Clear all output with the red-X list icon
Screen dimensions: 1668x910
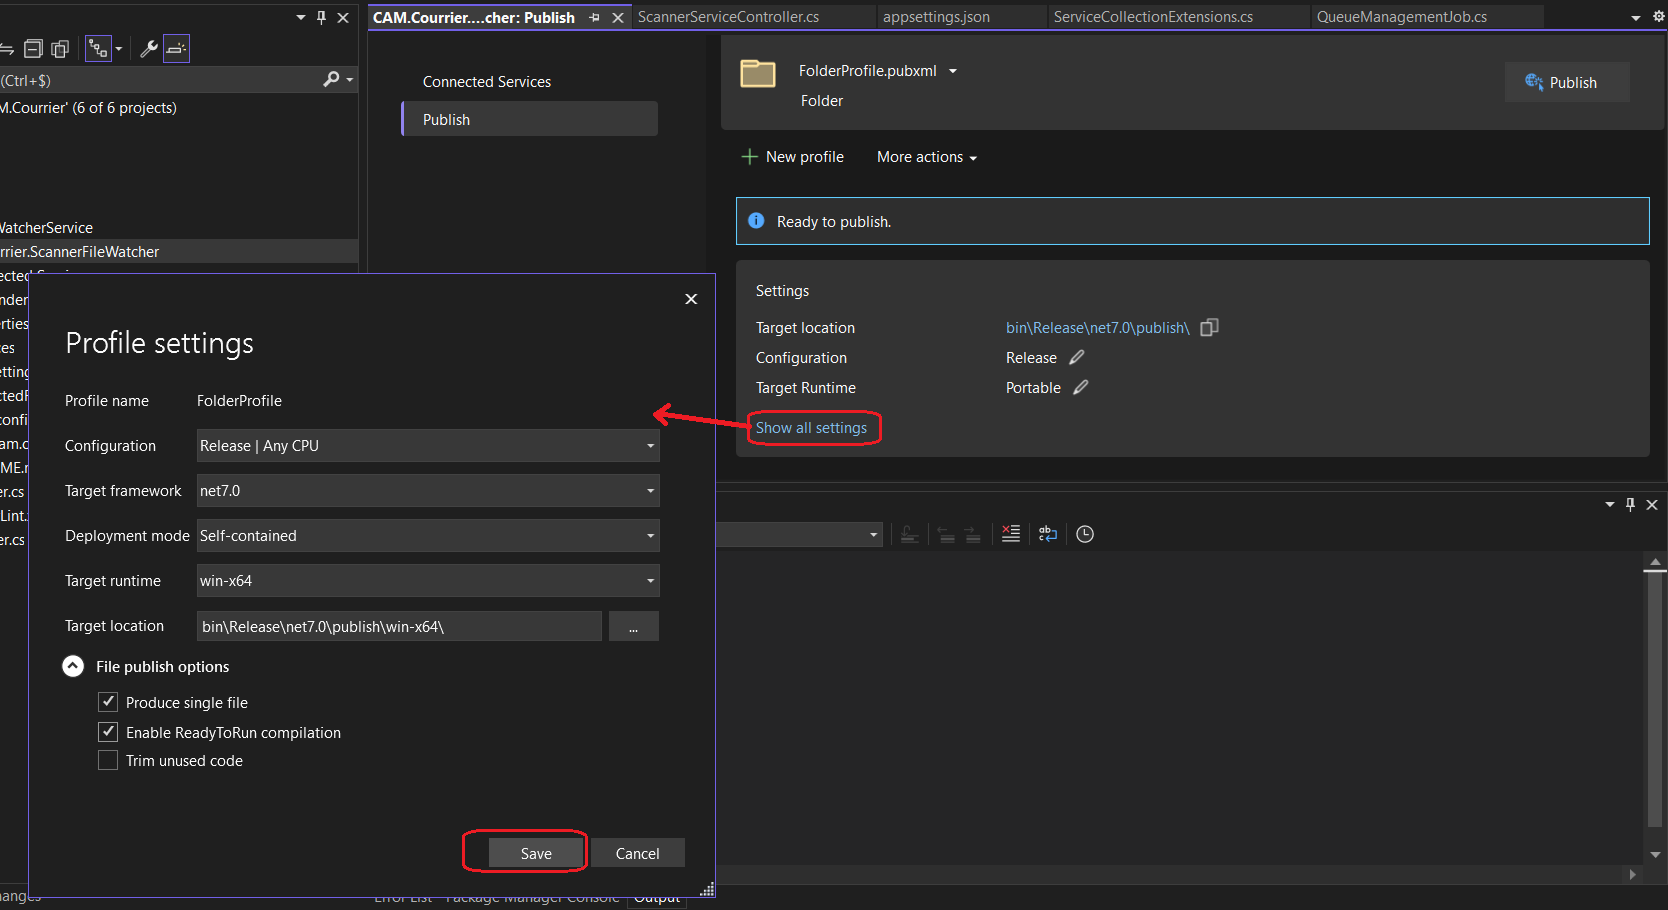click(x=1011, y=534)
